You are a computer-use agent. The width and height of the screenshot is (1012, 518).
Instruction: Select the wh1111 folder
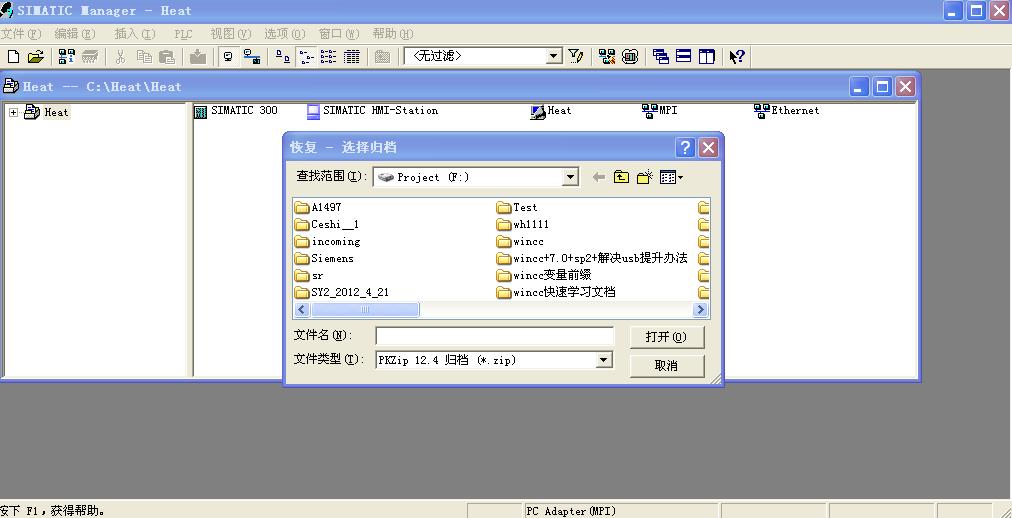point(523,224)
